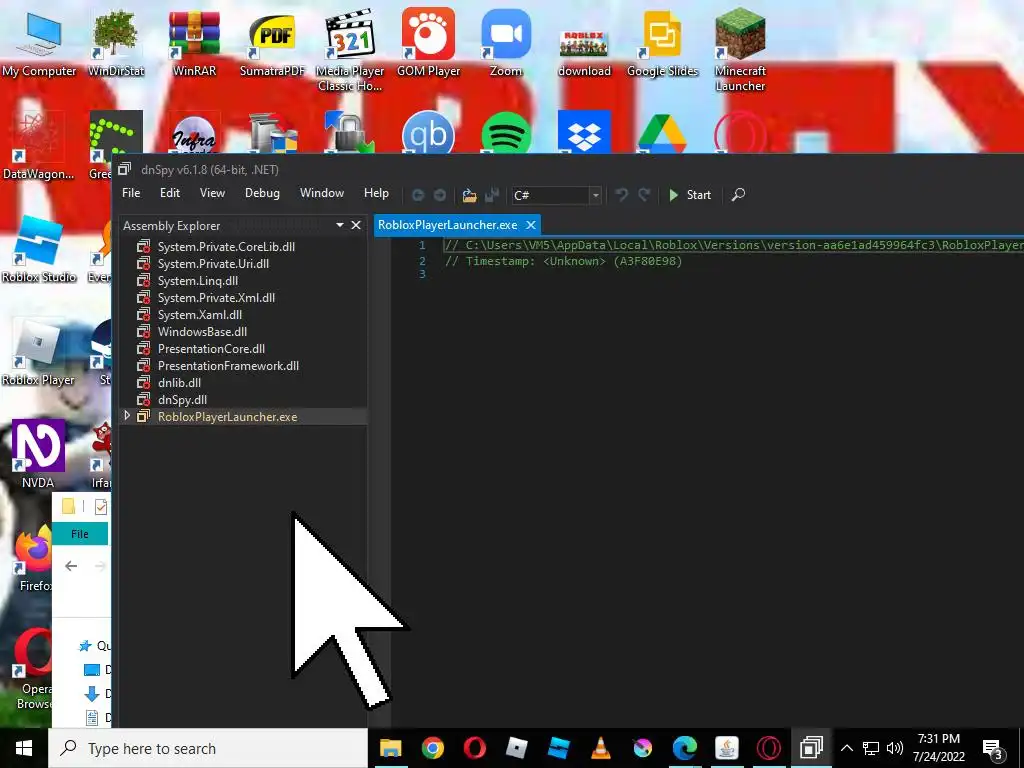Viewport: 1024px width, 768px height.
Task: Open the dnSpy Window menu
Action: pos(321,193)
